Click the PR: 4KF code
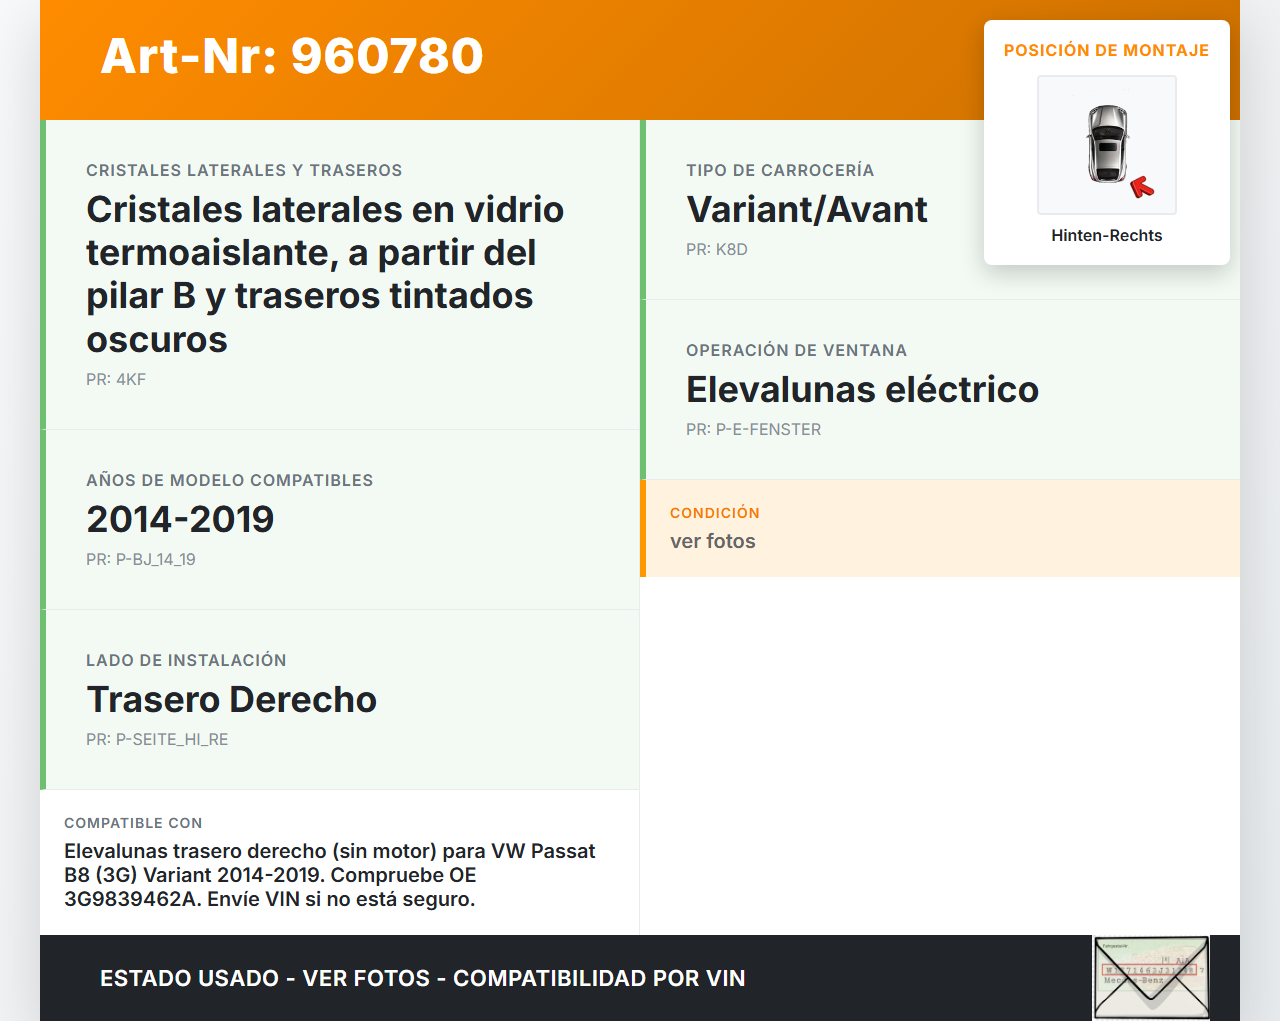This screenshot has width=1280, height=1022. coord(116,379)
